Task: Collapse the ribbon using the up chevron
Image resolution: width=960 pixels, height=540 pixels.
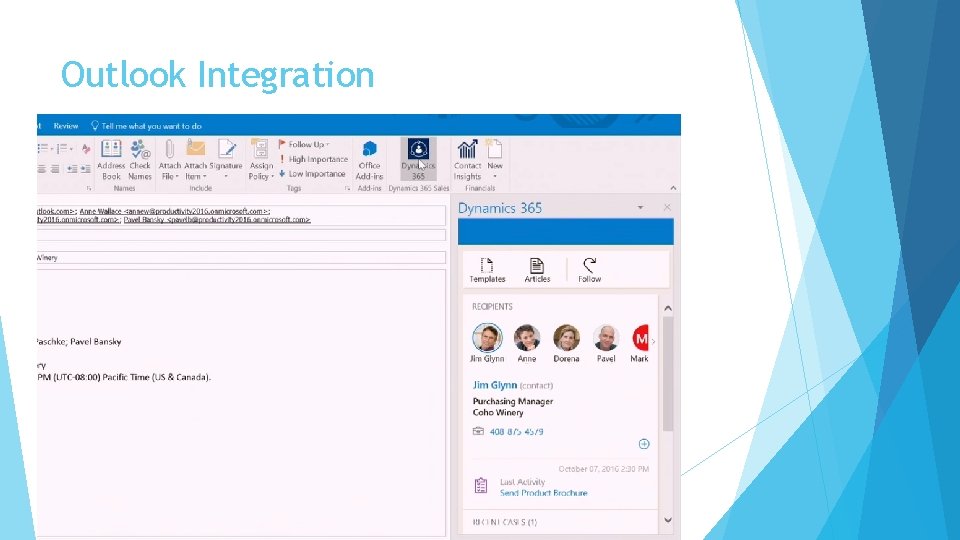Action: click(x=673, y=188)
